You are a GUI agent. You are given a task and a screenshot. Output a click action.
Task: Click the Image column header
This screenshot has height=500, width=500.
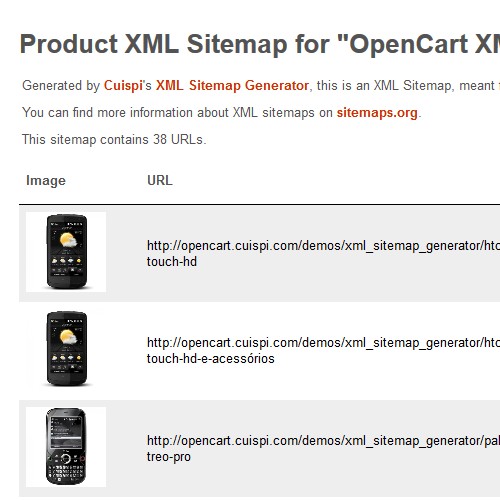(x=46, y=181)
